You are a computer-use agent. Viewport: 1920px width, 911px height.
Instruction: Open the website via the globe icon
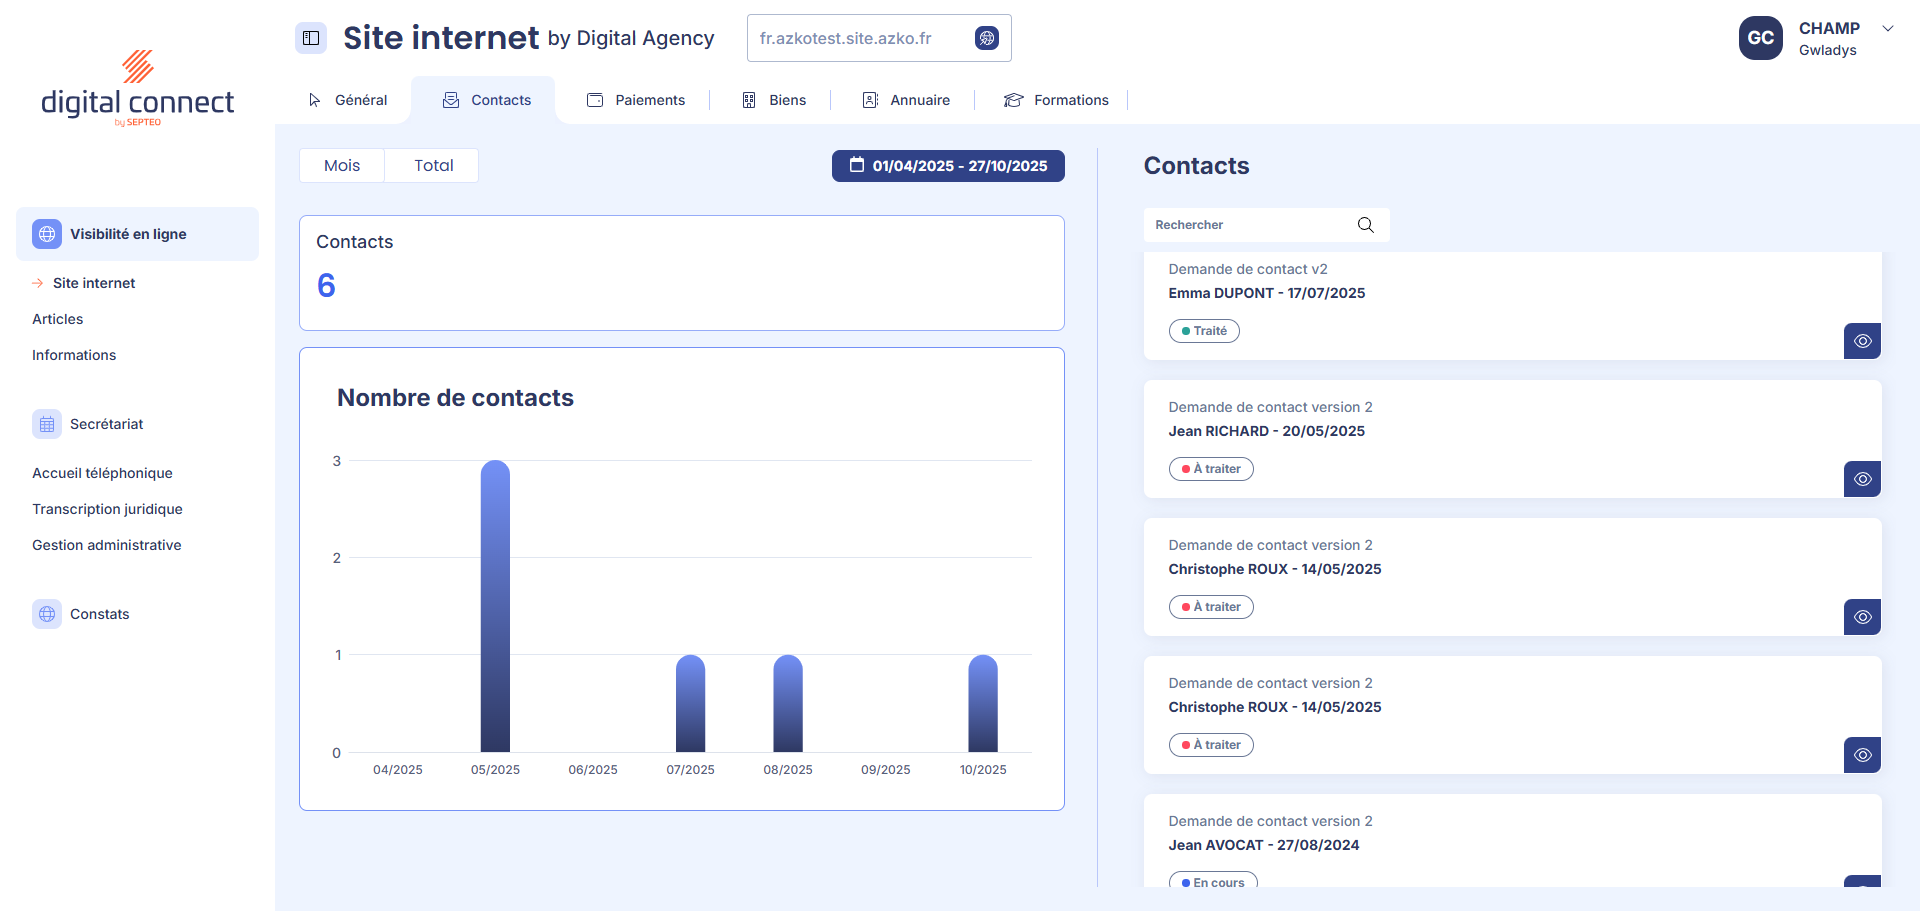point(986,38)
